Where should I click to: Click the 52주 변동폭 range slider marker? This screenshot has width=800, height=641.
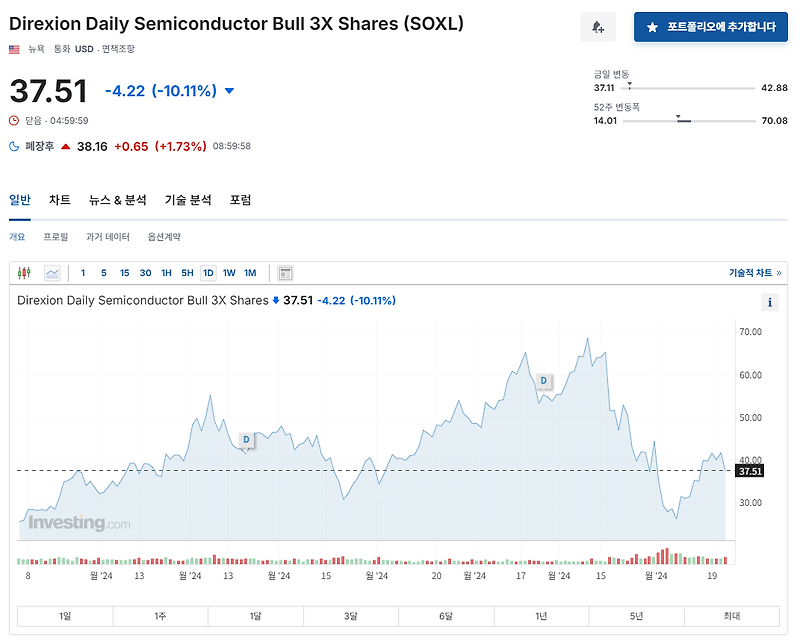pyautogui.click(x=683, y=120)
